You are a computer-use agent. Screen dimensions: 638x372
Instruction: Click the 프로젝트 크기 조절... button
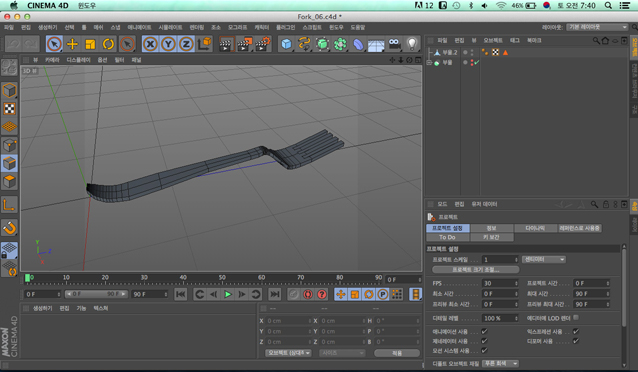tap(475, 269)
